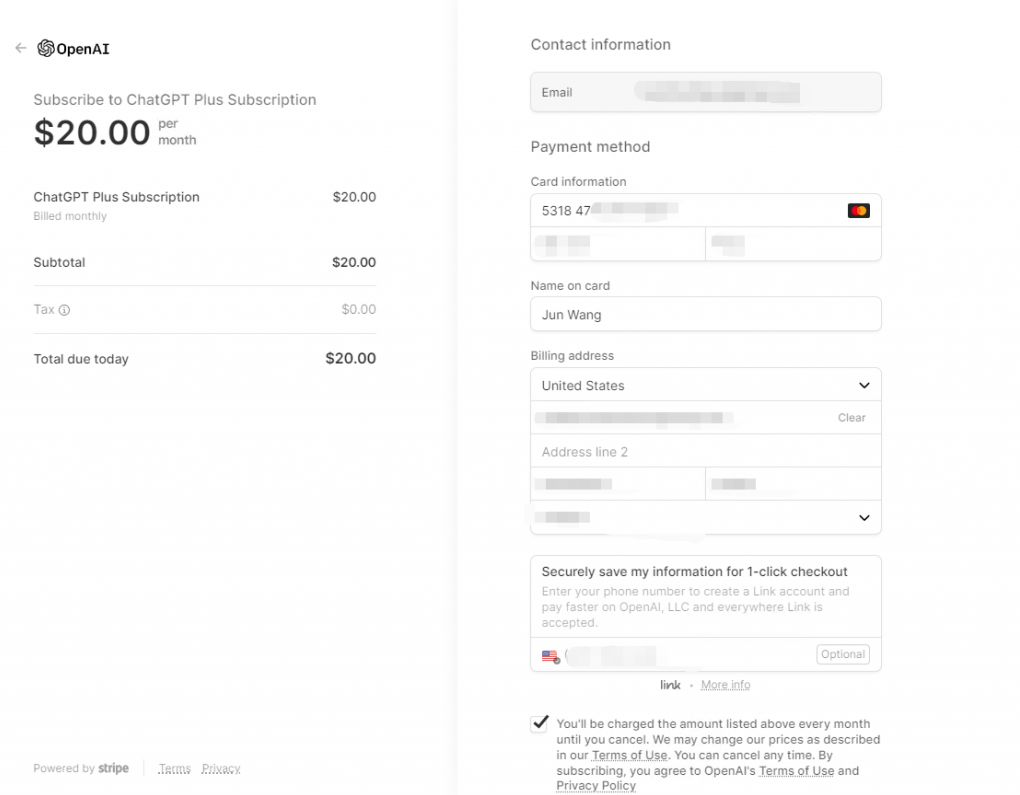The image size is (1020, 795).
Task: Click the Link logo below phone field
Action: pos(670,685)
